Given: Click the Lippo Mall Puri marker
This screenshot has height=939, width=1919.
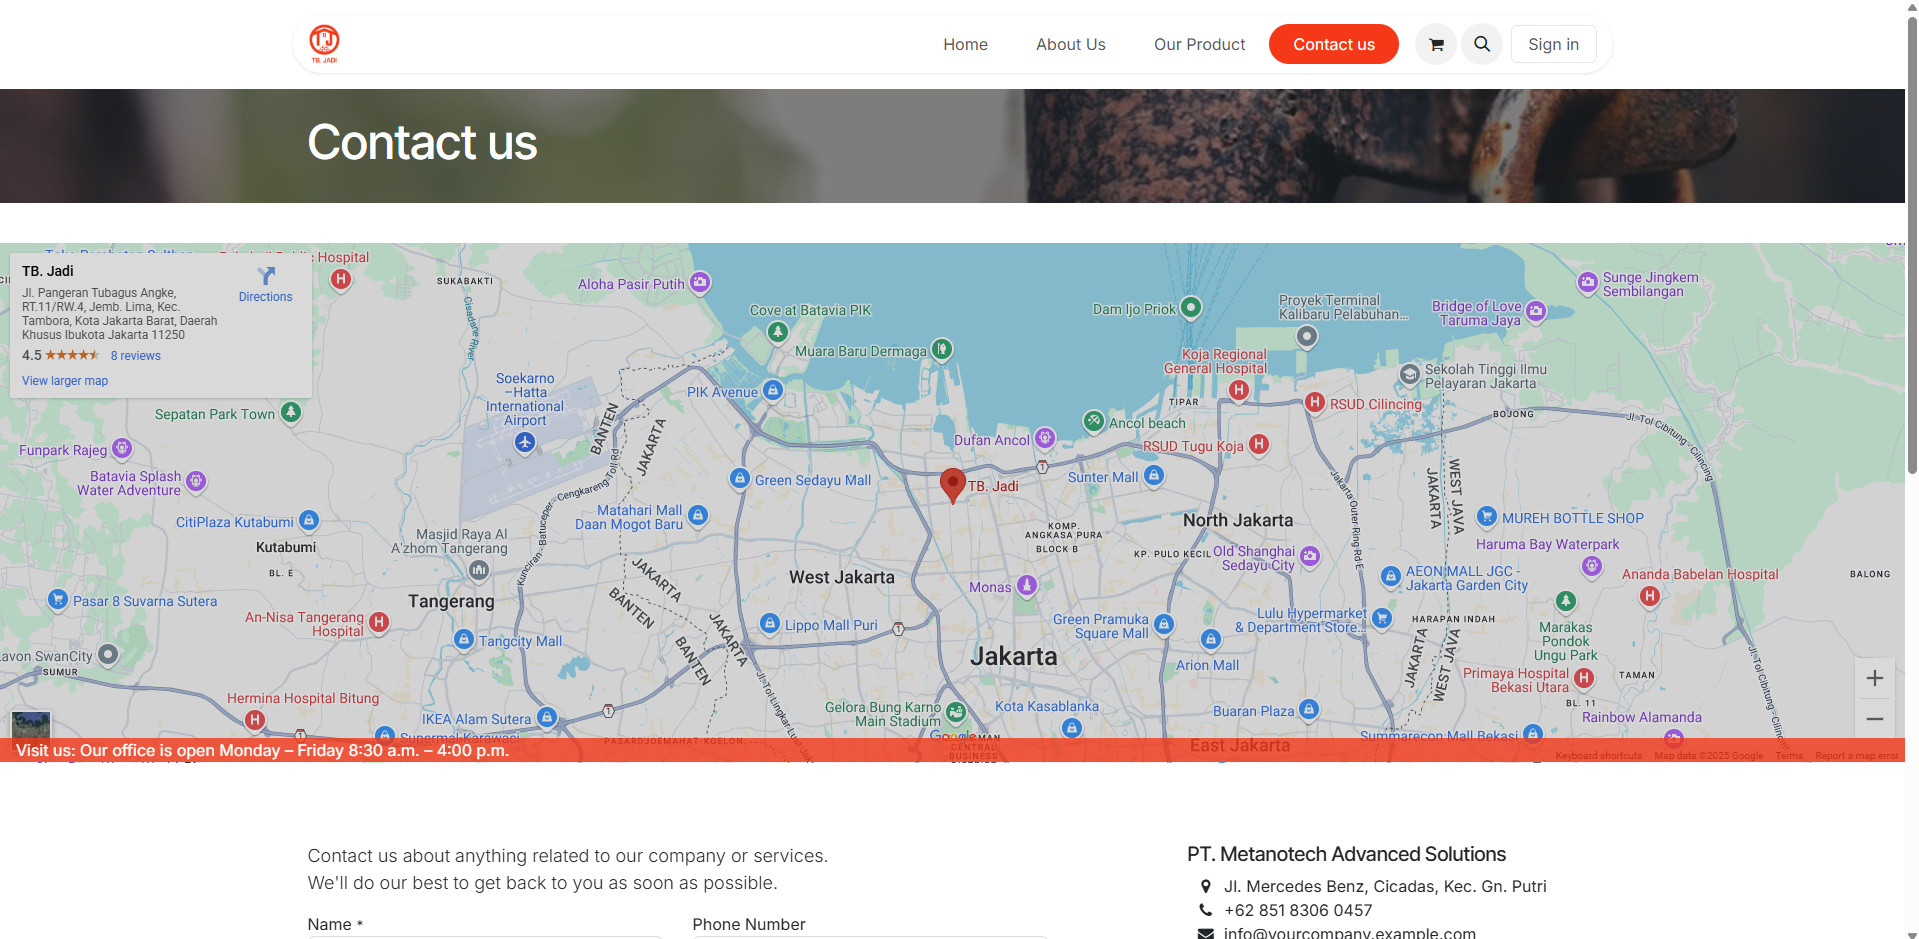Looking at the screenshot, I should [x=770, y=624].
